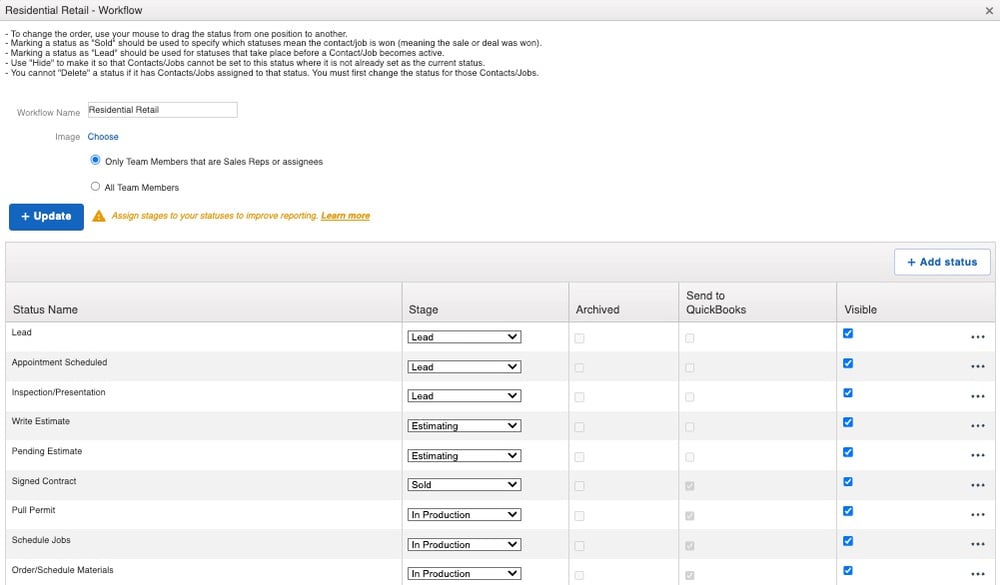Check Archived for Appointment Scheduled status
Image resolution: width=1000 pixels, height=585 pixels.
(580, 368)
